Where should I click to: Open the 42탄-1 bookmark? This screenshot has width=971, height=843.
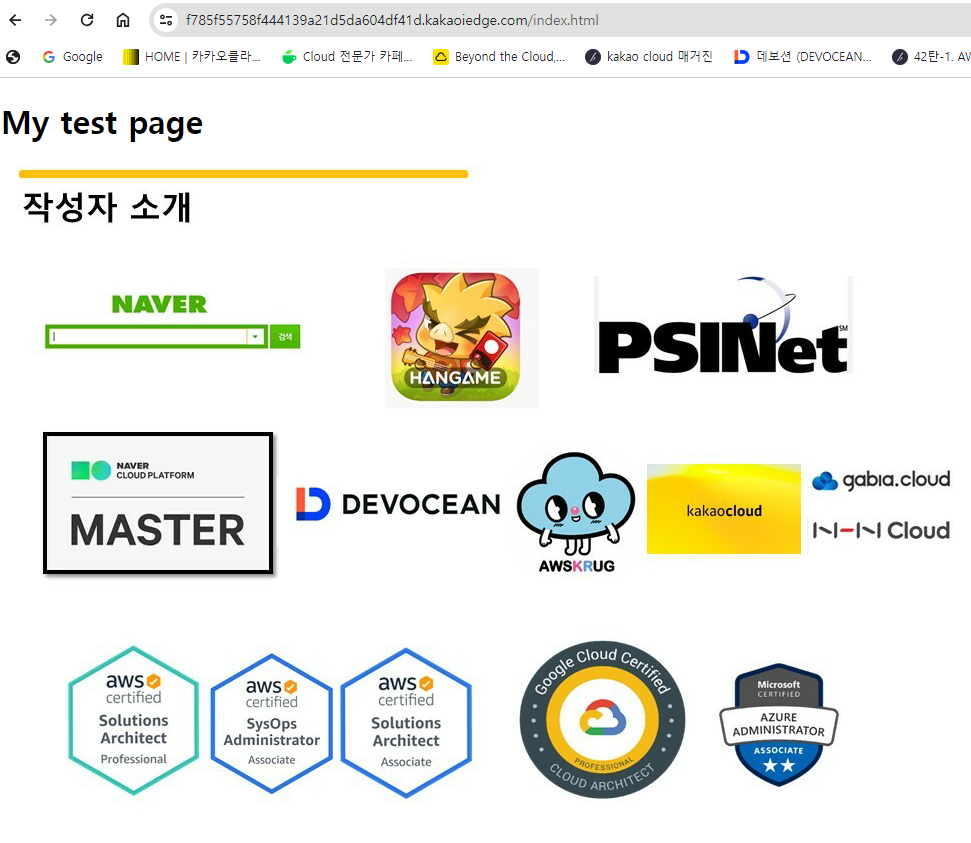(x=931, y=57)
